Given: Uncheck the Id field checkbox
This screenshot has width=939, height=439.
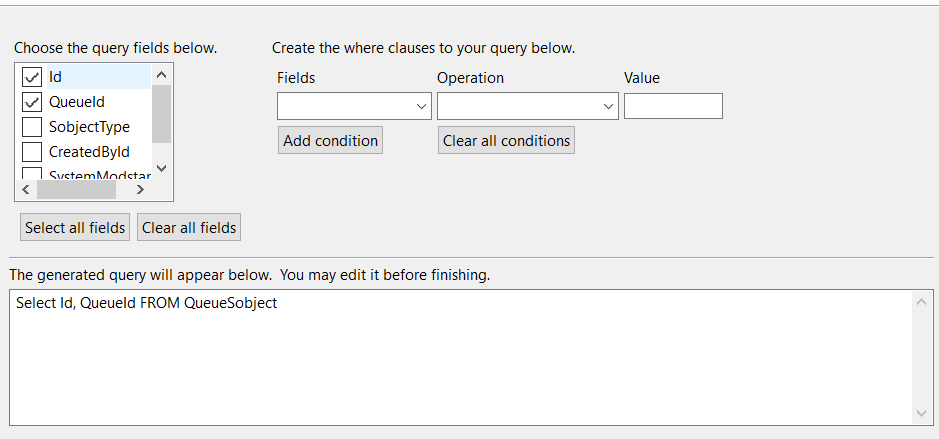Looking at the screenshot, I should pos(32,77).
